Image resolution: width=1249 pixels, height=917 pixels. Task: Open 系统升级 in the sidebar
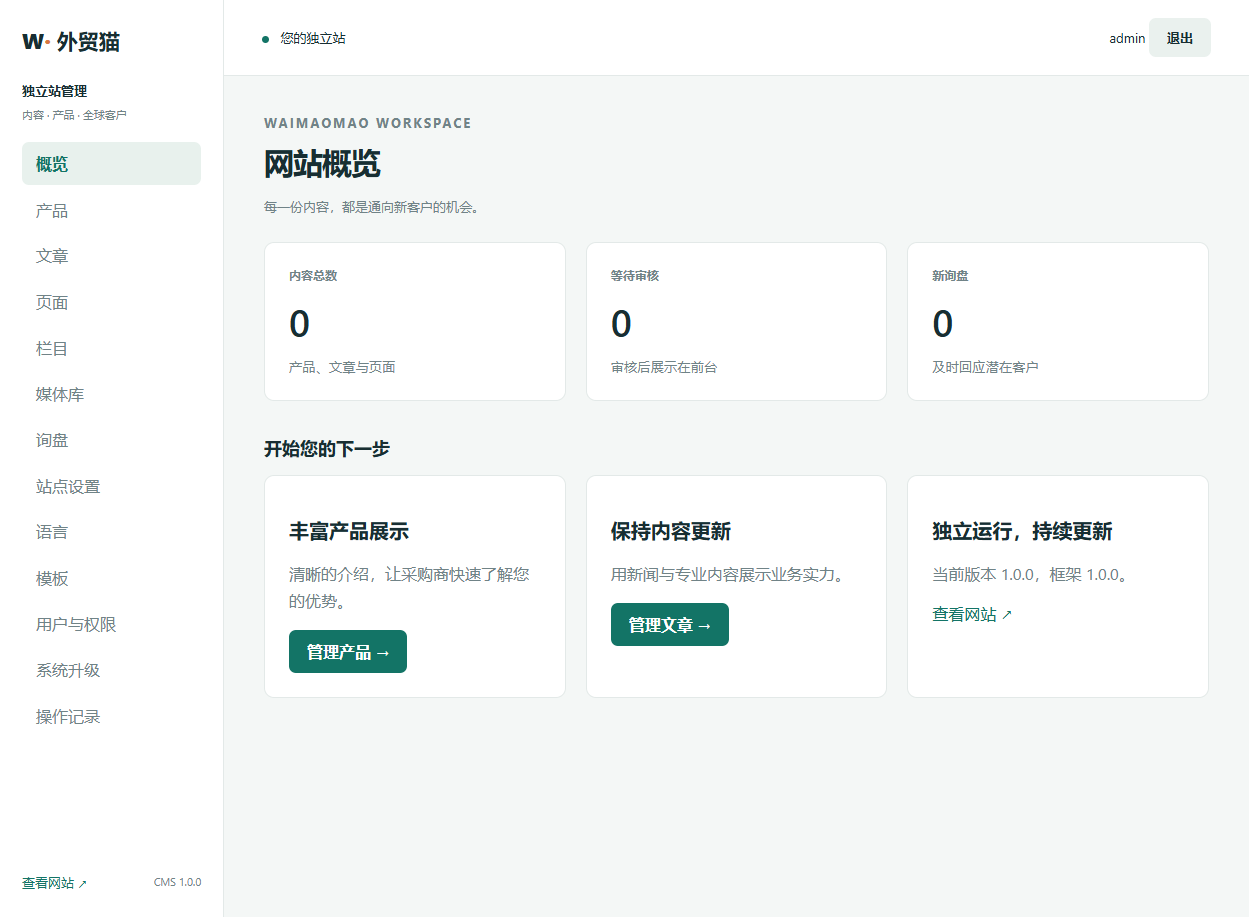pos(111,671)
